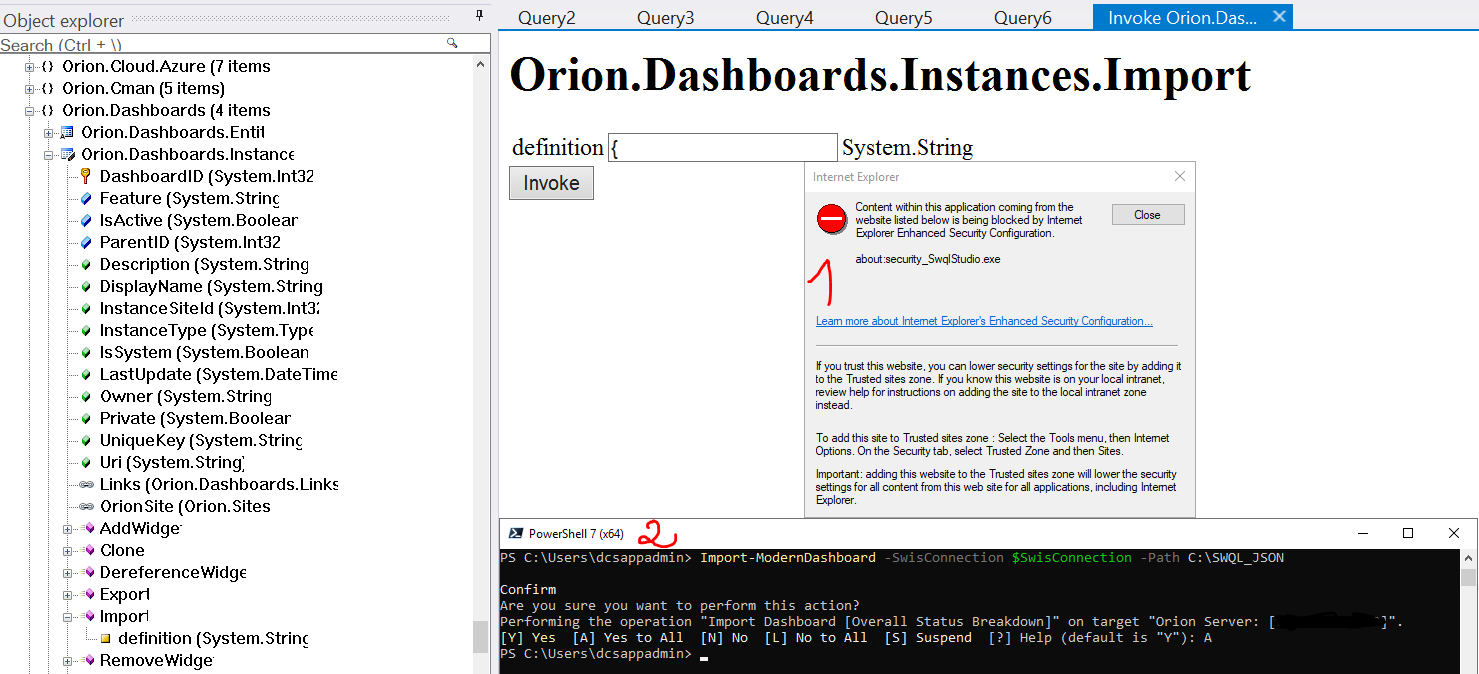The width and height of the screenshot is (1479, 674).
Task: Click the green property icon beside Owner
Action: pyautogui.click(x=86, y=397)
